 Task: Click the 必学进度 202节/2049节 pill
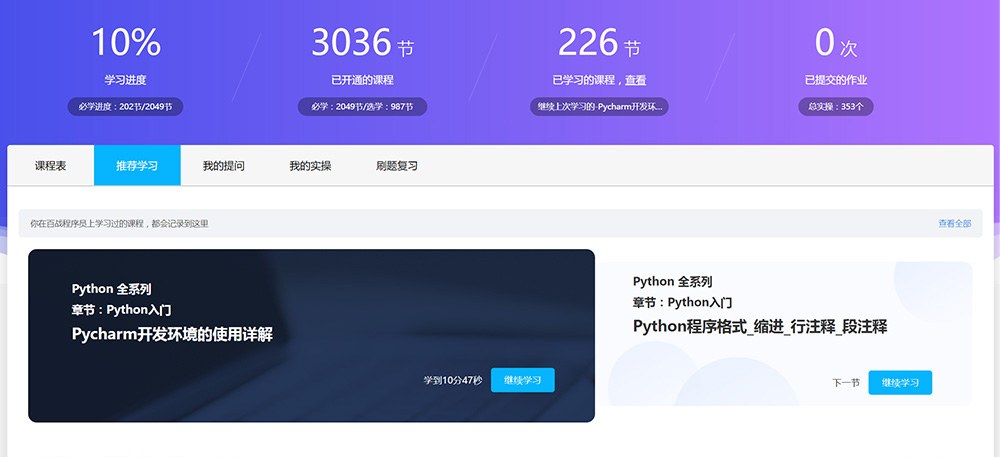click(x=126, y=106)
